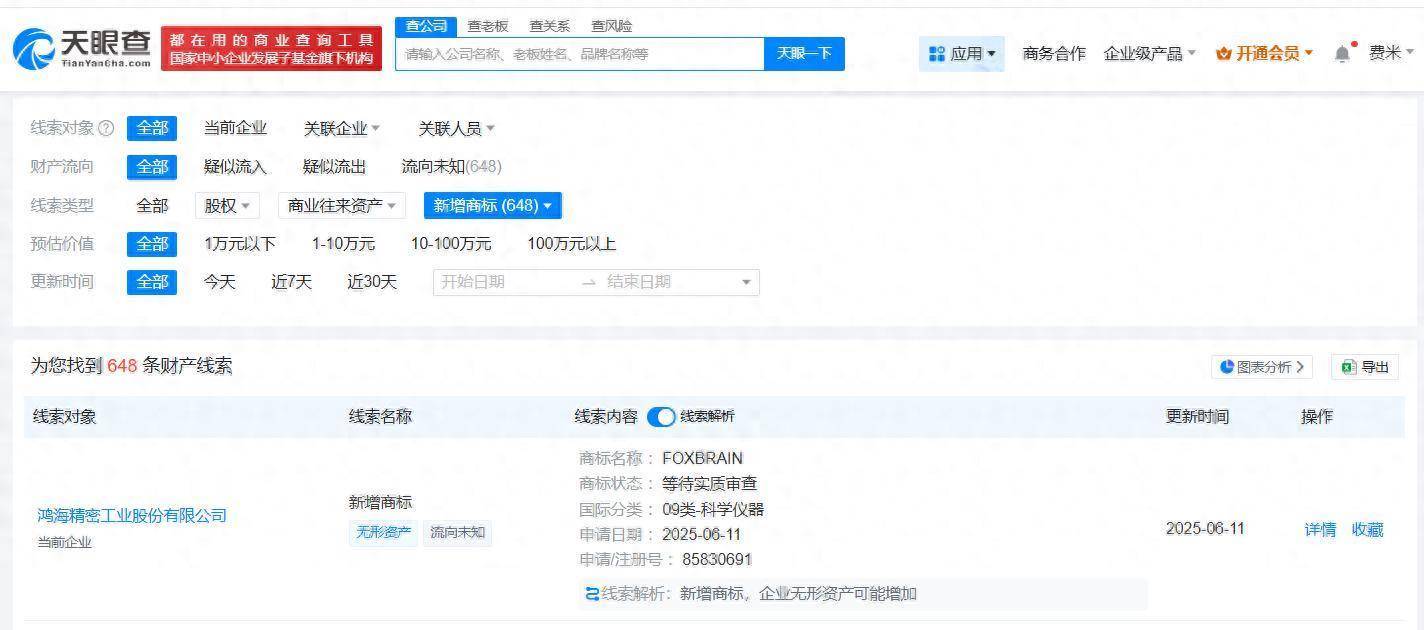This screenshot has width=1424, height=630.
Task: Click the 09类-科学仪器 classification text
Action: (x=713, y=510)
